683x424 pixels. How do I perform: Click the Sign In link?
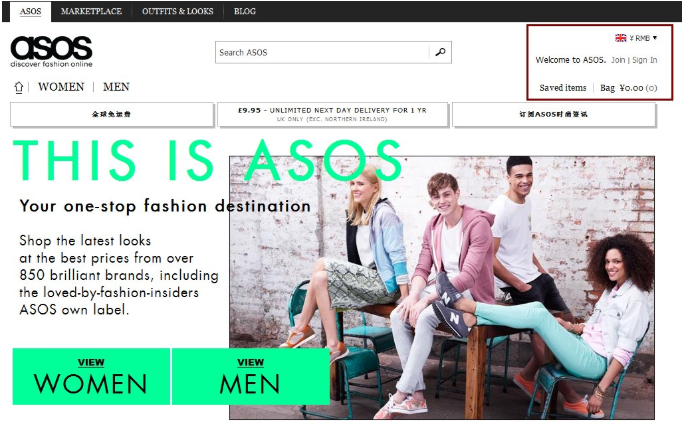(x=645, y=60)
